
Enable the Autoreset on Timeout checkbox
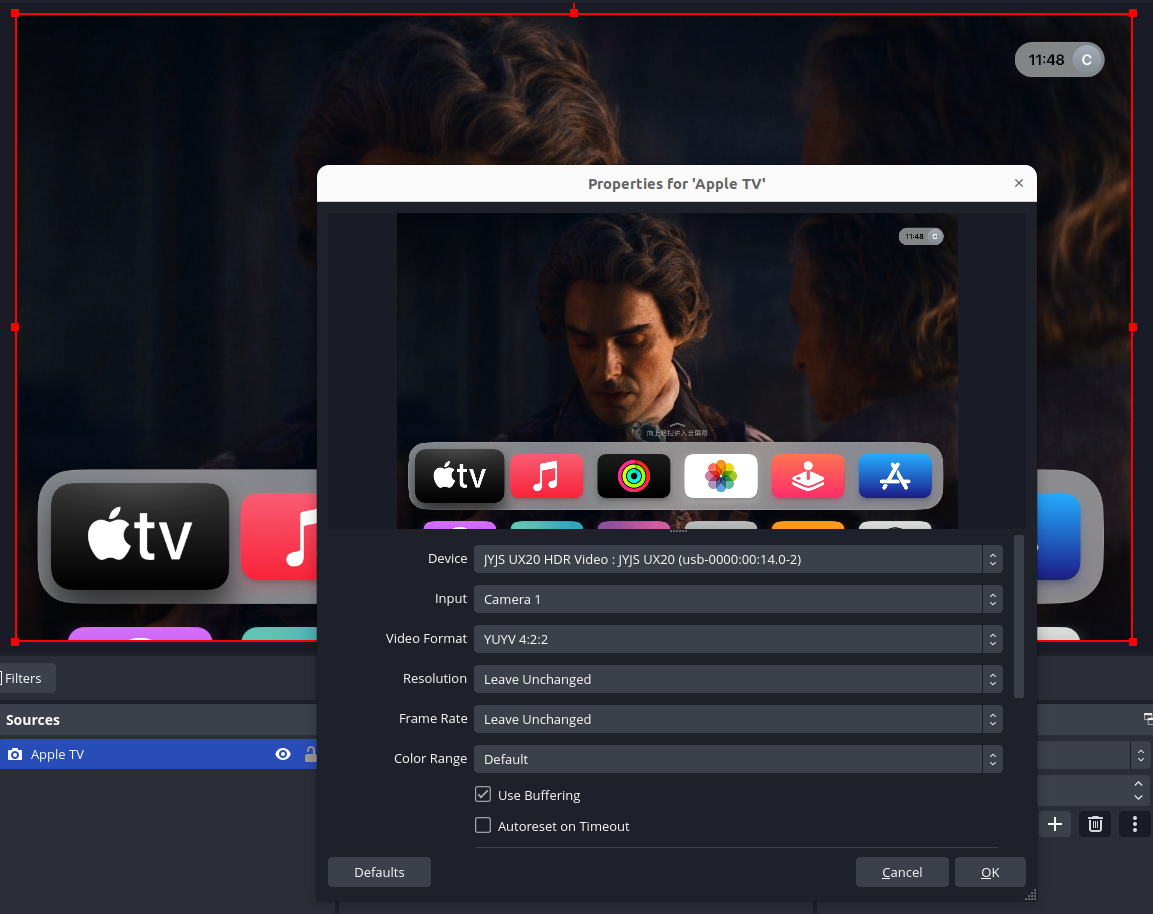point(483,826)
